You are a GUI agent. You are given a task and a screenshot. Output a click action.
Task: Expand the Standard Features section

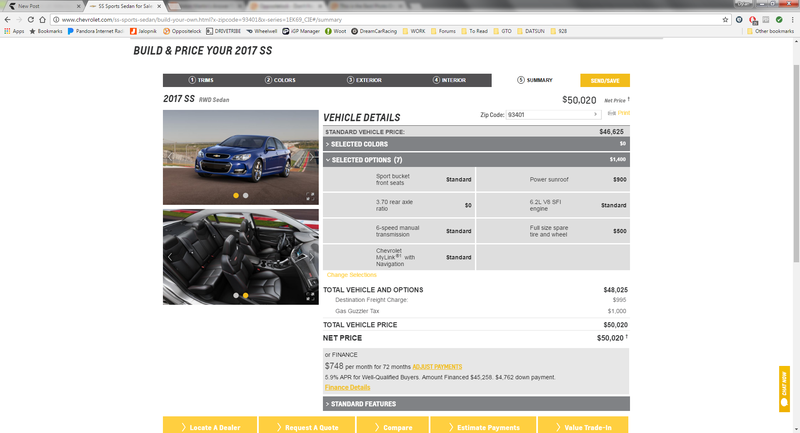(x=476, y=404)
